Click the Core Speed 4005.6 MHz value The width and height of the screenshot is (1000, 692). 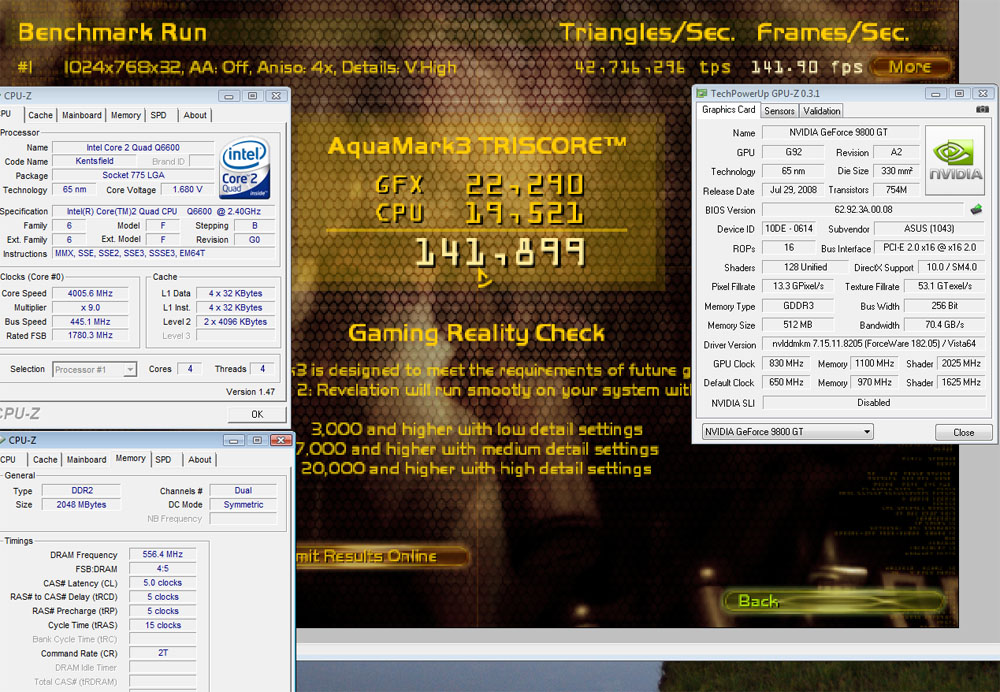[91, 293]
